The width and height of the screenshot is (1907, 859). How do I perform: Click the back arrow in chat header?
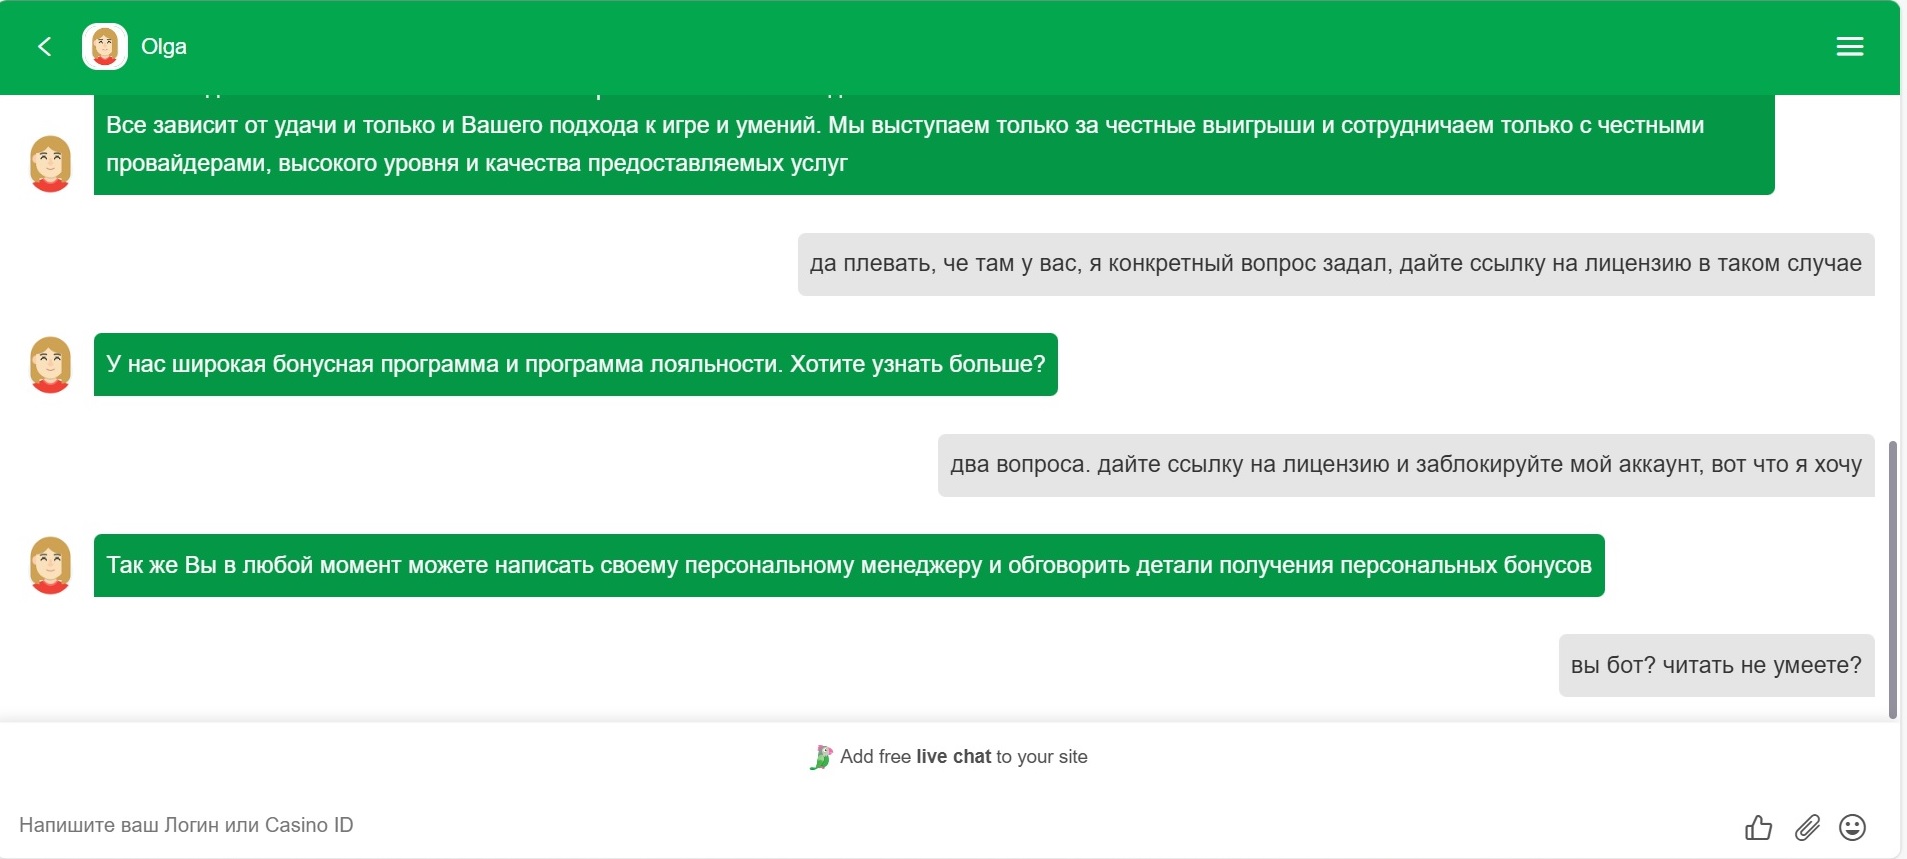44,46
